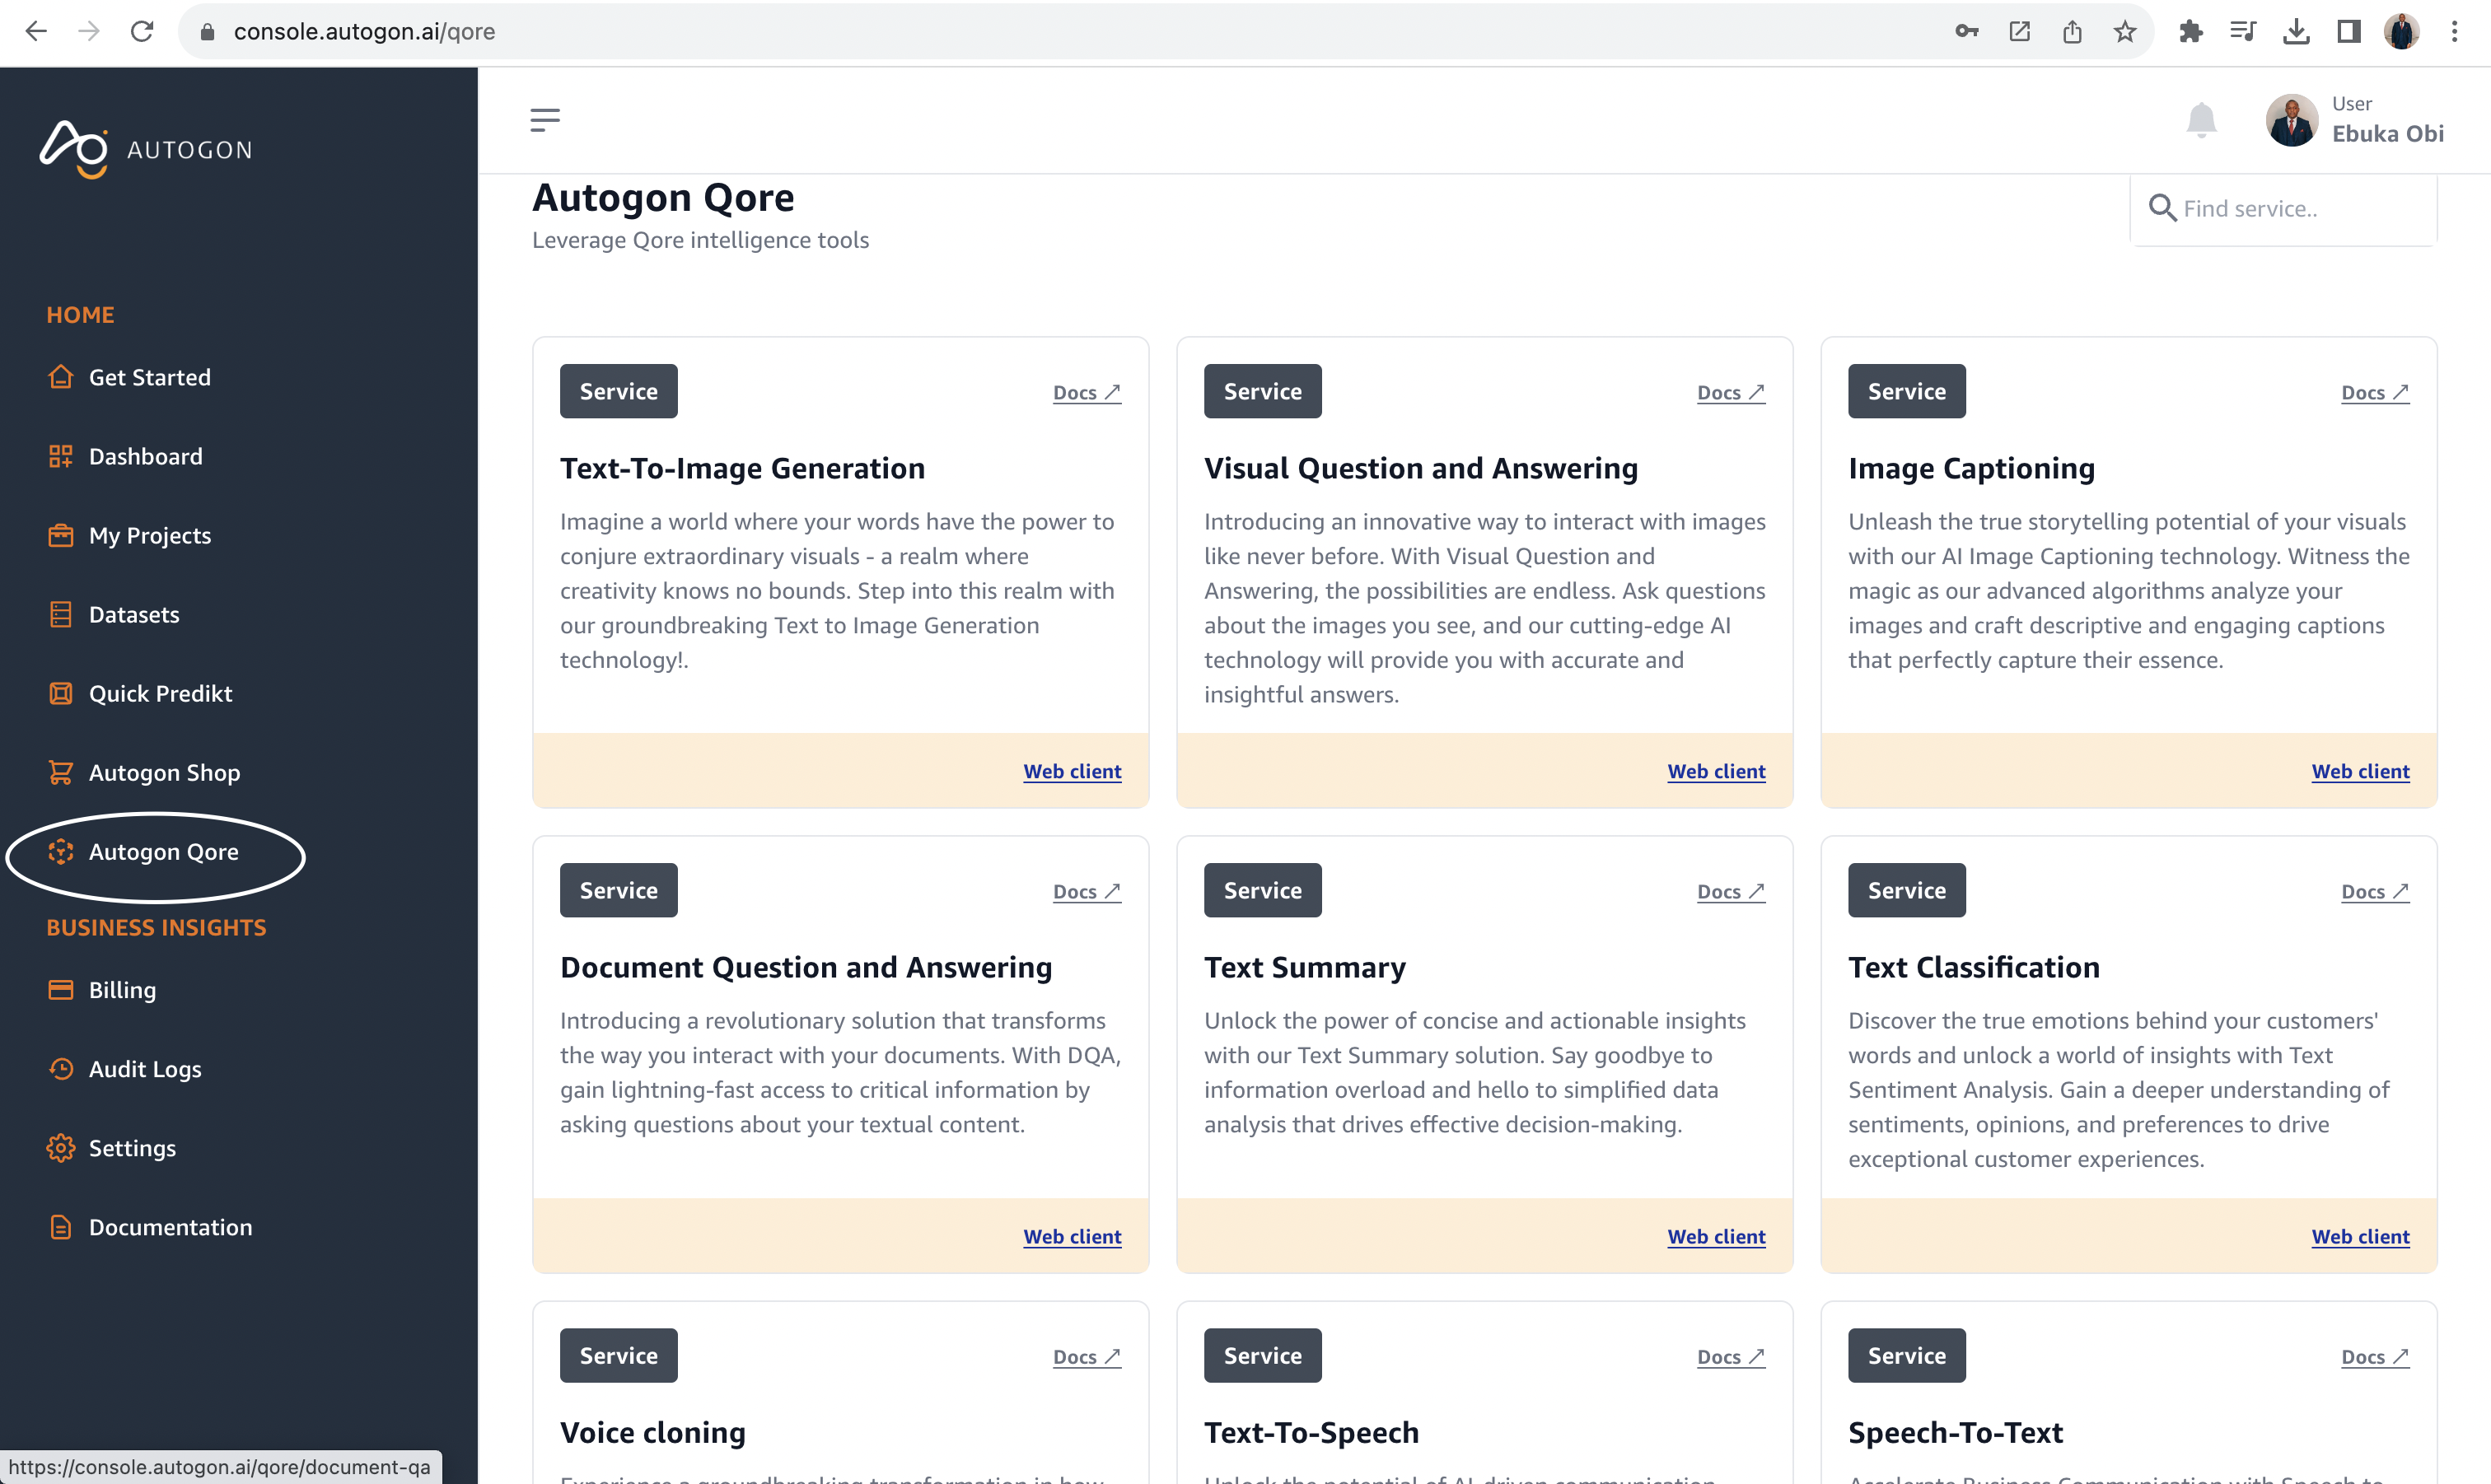The height and width of the screenshot is (1484, 2491).
Task: Click the Quick Predikt icon
Action: (x=61, y=693)
